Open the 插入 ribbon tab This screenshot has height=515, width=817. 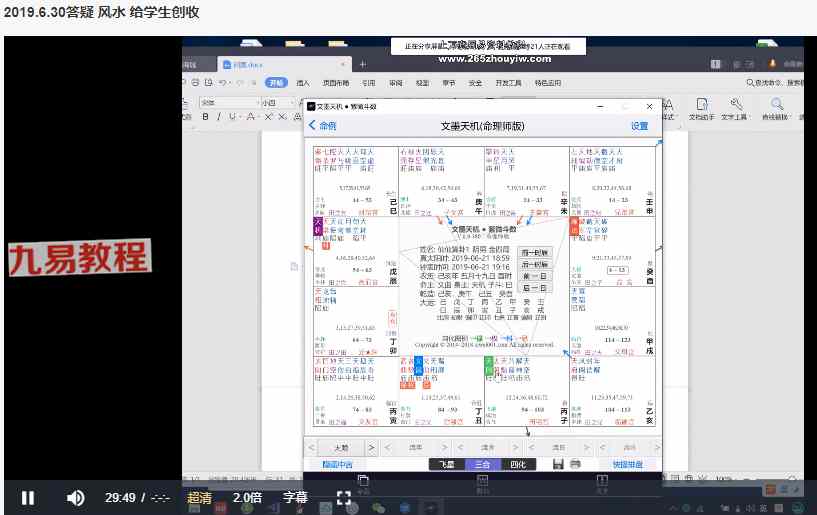click(302, 84)
